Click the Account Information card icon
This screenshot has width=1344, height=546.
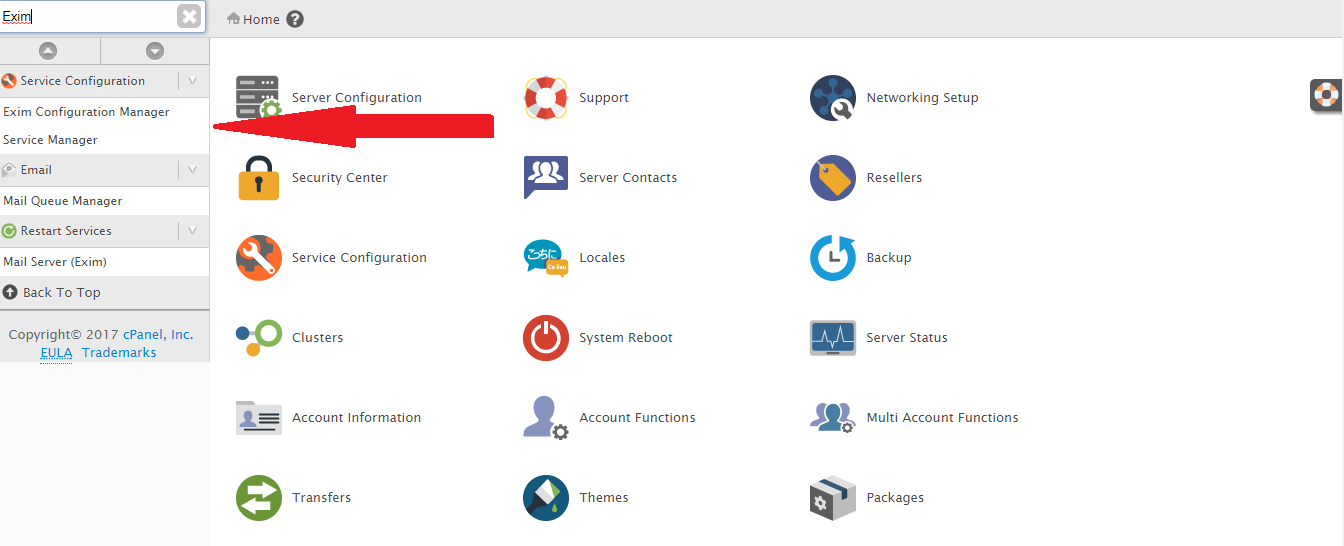coord(259,418)
